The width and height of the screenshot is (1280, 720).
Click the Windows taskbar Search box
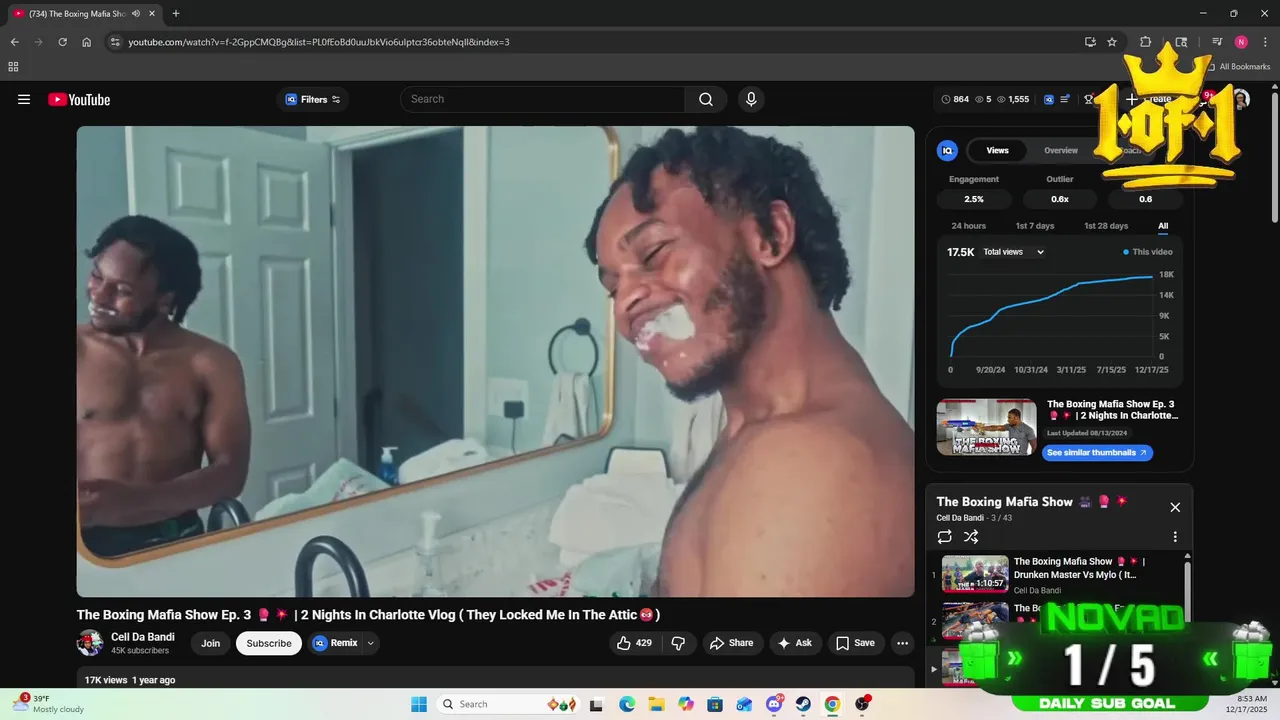point(509,704)
